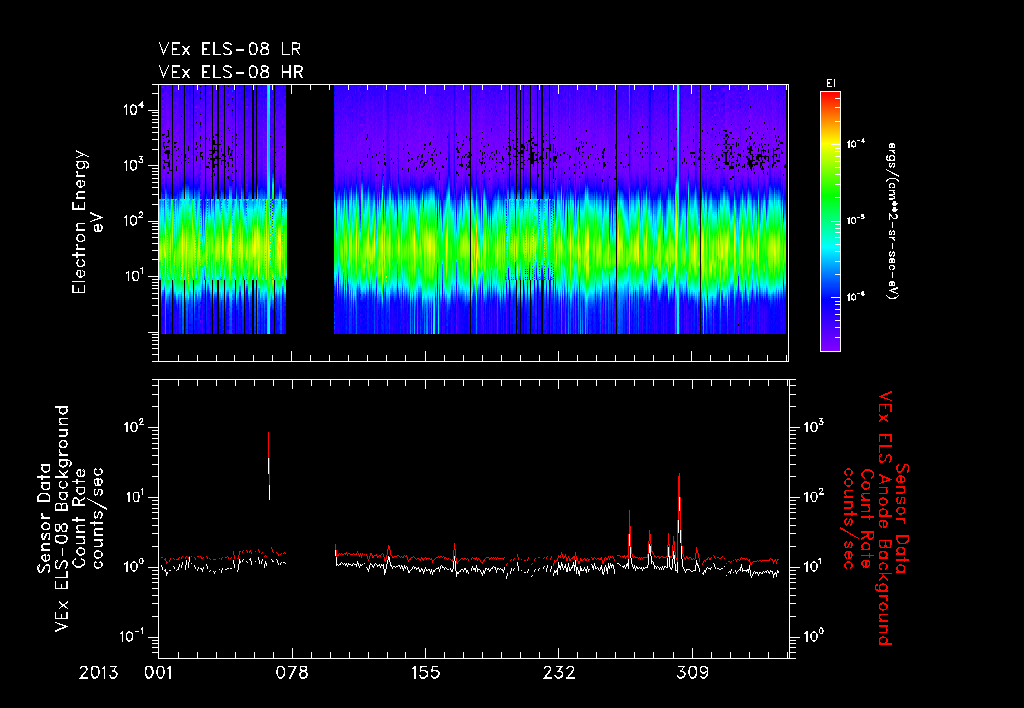
Task: Click the year label 2013
Action: [99, 673]
